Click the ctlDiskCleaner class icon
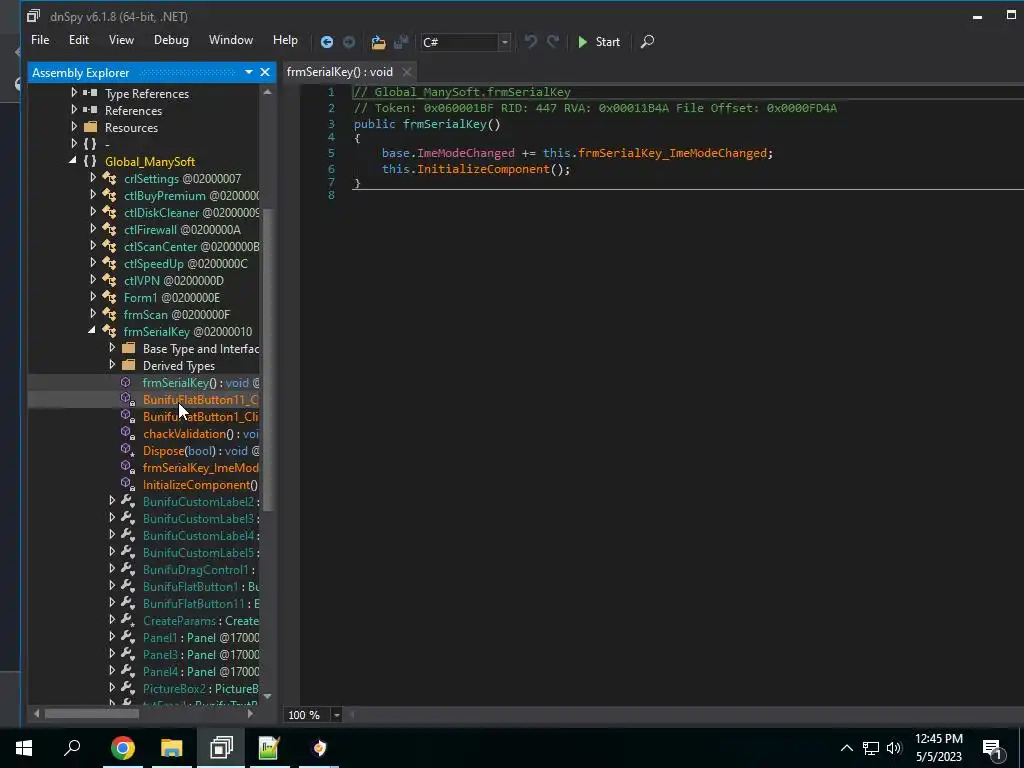 109,212
